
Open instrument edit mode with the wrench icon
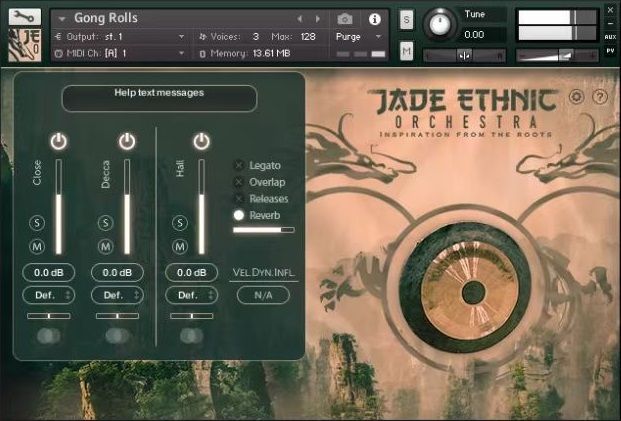[x=25, y=17]
